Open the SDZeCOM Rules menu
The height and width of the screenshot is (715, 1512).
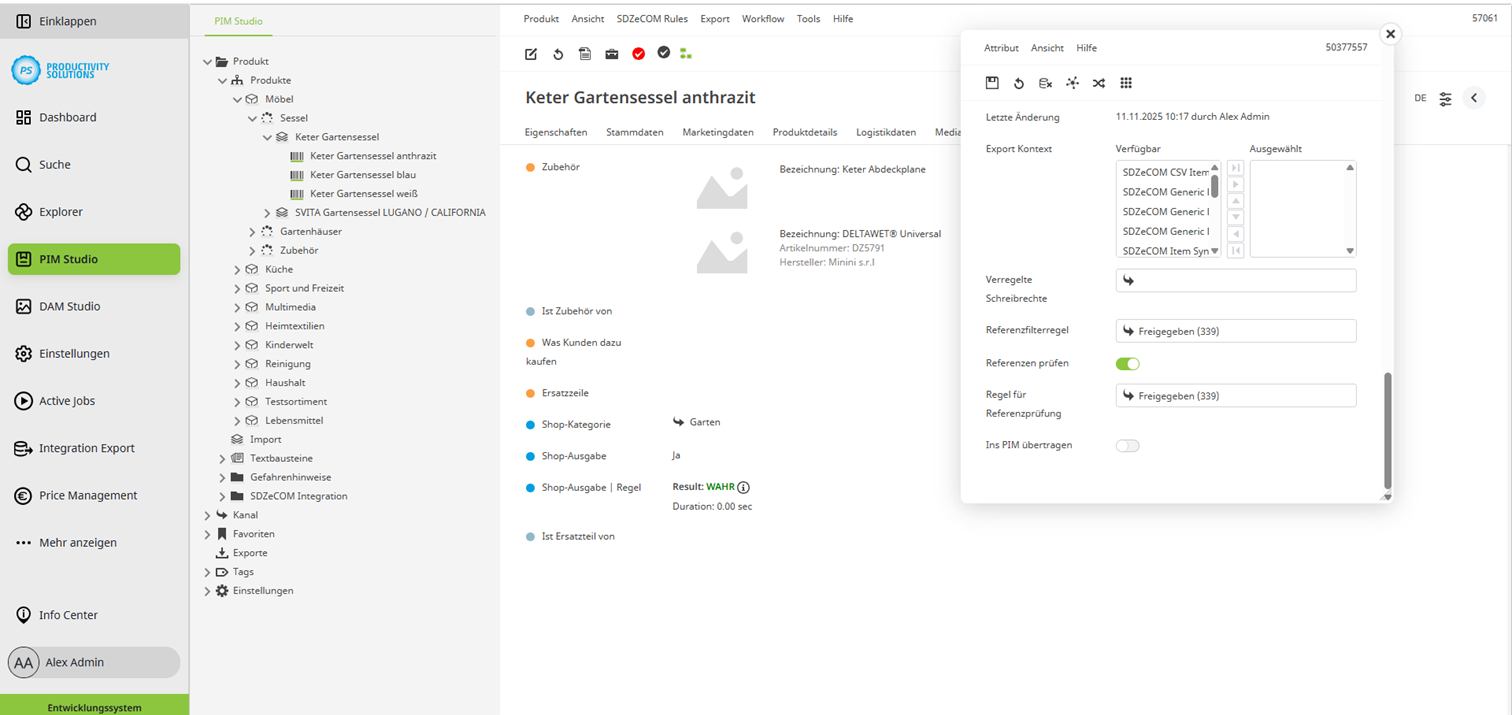652,19
